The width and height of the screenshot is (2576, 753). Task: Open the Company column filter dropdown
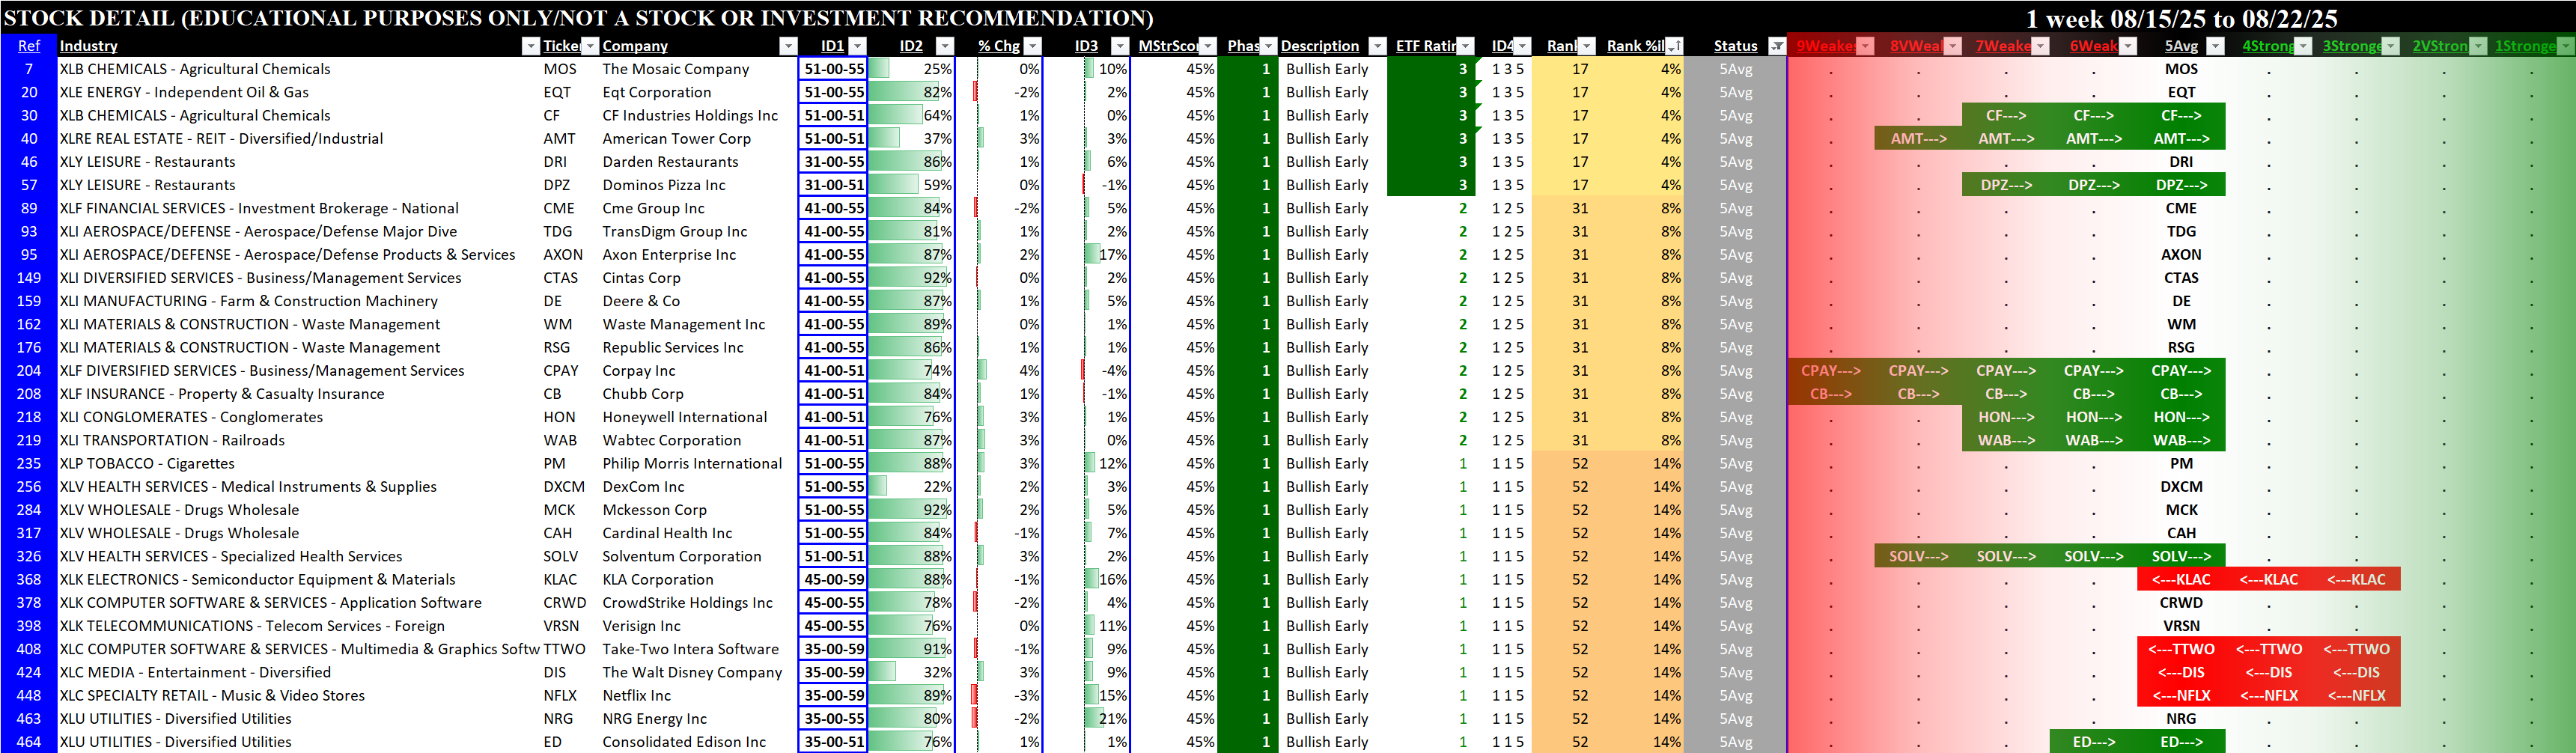point(788,46)
